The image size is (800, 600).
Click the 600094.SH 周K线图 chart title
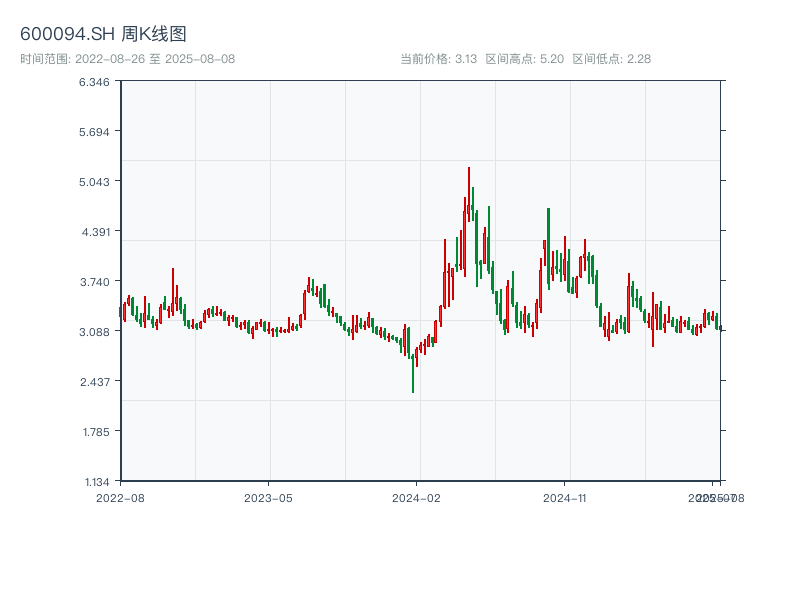point(103,35)
